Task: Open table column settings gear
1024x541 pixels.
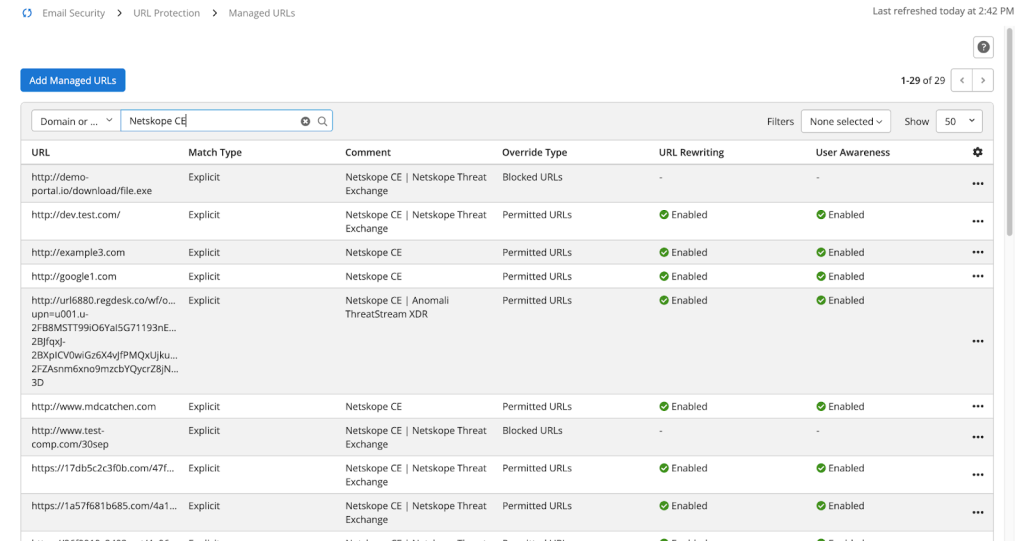Action: pos(978,152)
